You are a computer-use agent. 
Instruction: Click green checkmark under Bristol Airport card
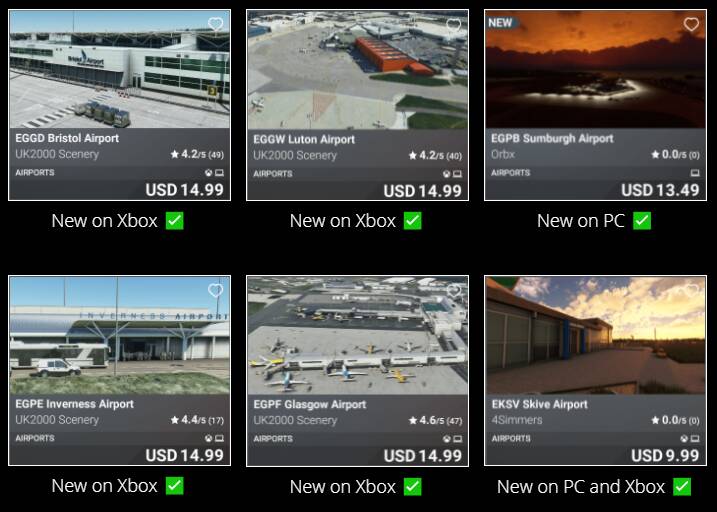pos(175,221)
